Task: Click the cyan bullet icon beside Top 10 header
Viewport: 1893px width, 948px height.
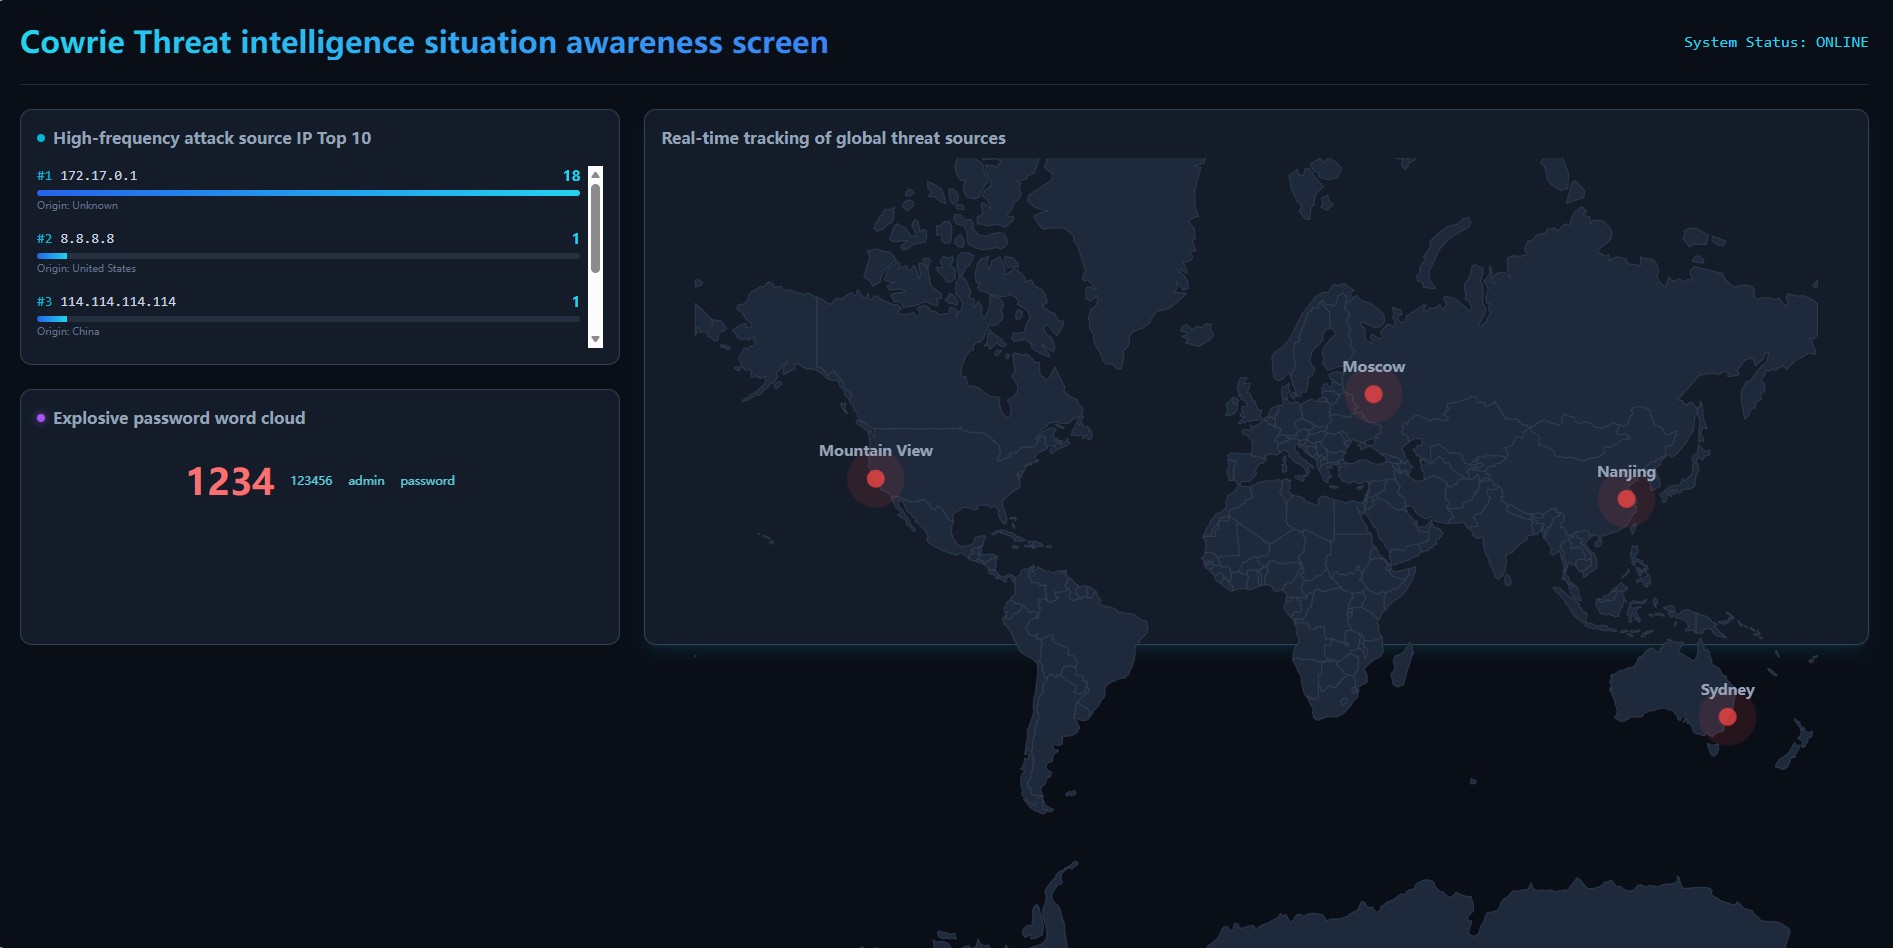Action: click(40, 137)
